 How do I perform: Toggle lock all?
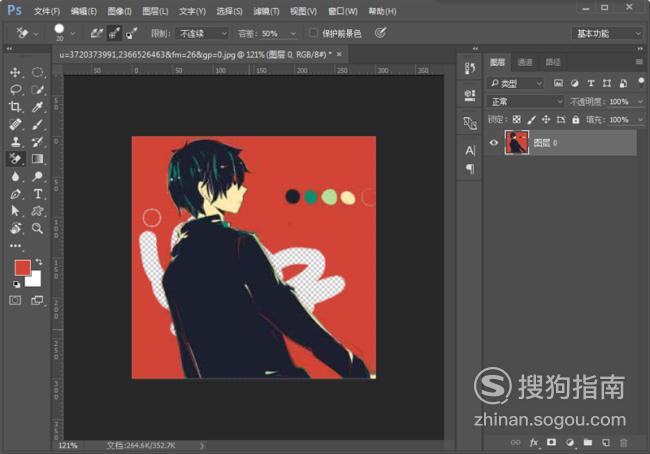[x=576, y=120]
